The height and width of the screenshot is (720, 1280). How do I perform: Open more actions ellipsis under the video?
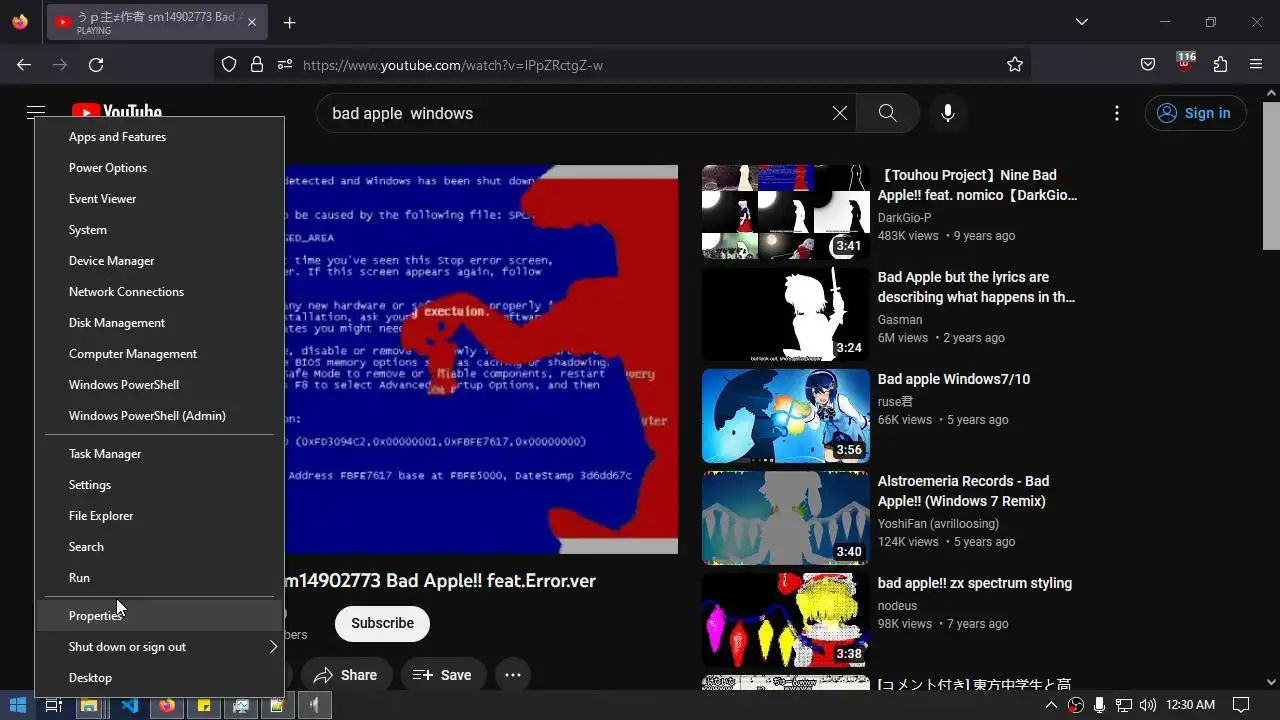[x=513, y=675]
